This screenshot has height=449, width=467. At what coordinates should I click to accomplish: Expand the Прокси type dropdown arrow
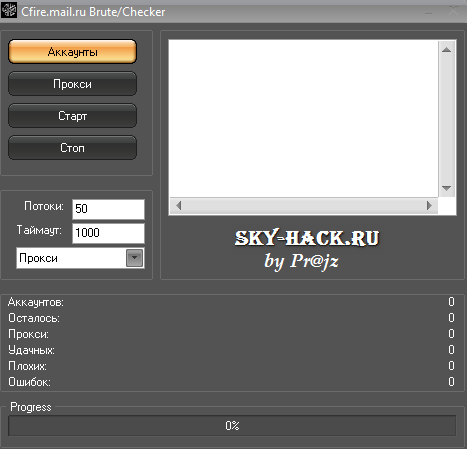[x=134, y=258]
